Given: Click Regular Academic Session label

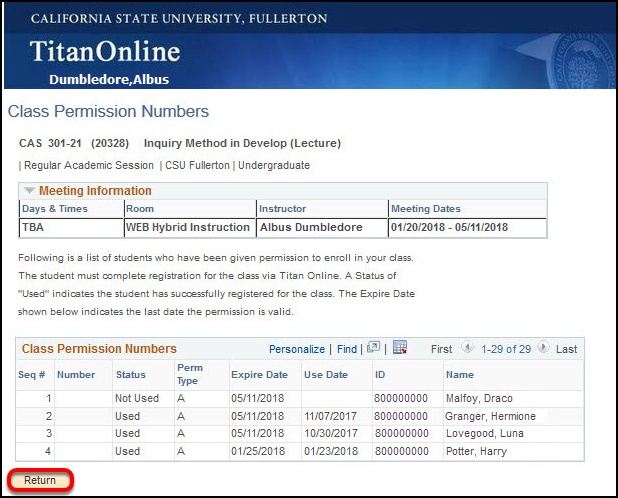Looking at the screenshot, I should click(89, 165).
